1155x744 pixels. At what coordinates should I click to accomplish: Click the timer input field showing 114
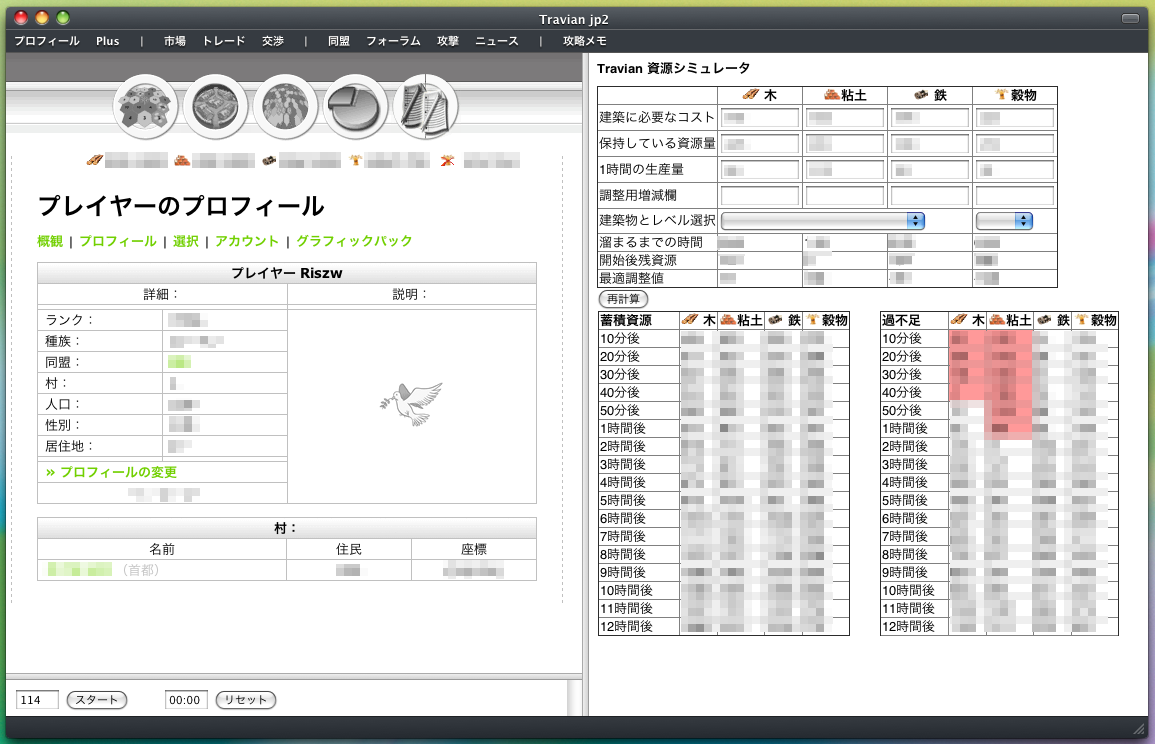point(37,700)
